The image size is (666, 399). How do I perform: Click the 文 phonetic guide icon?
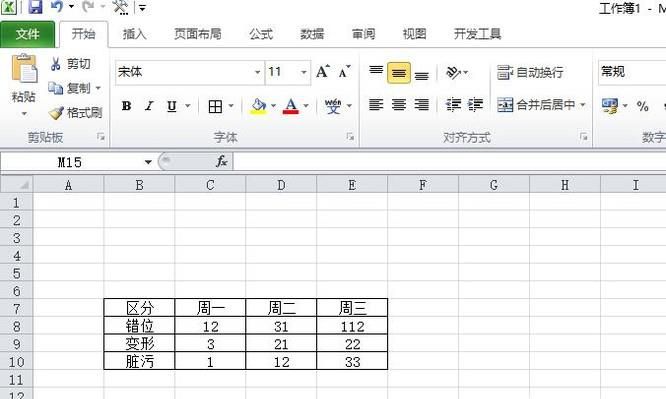(333, 106)
